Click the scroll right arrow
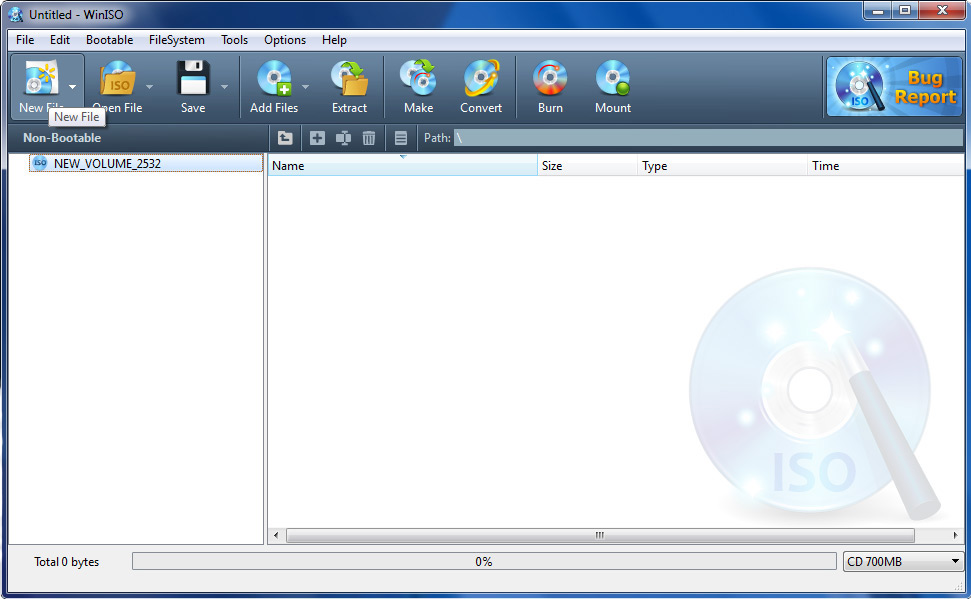Image resolution: width=971 pixels, height=599 pixels. point(956,535)
